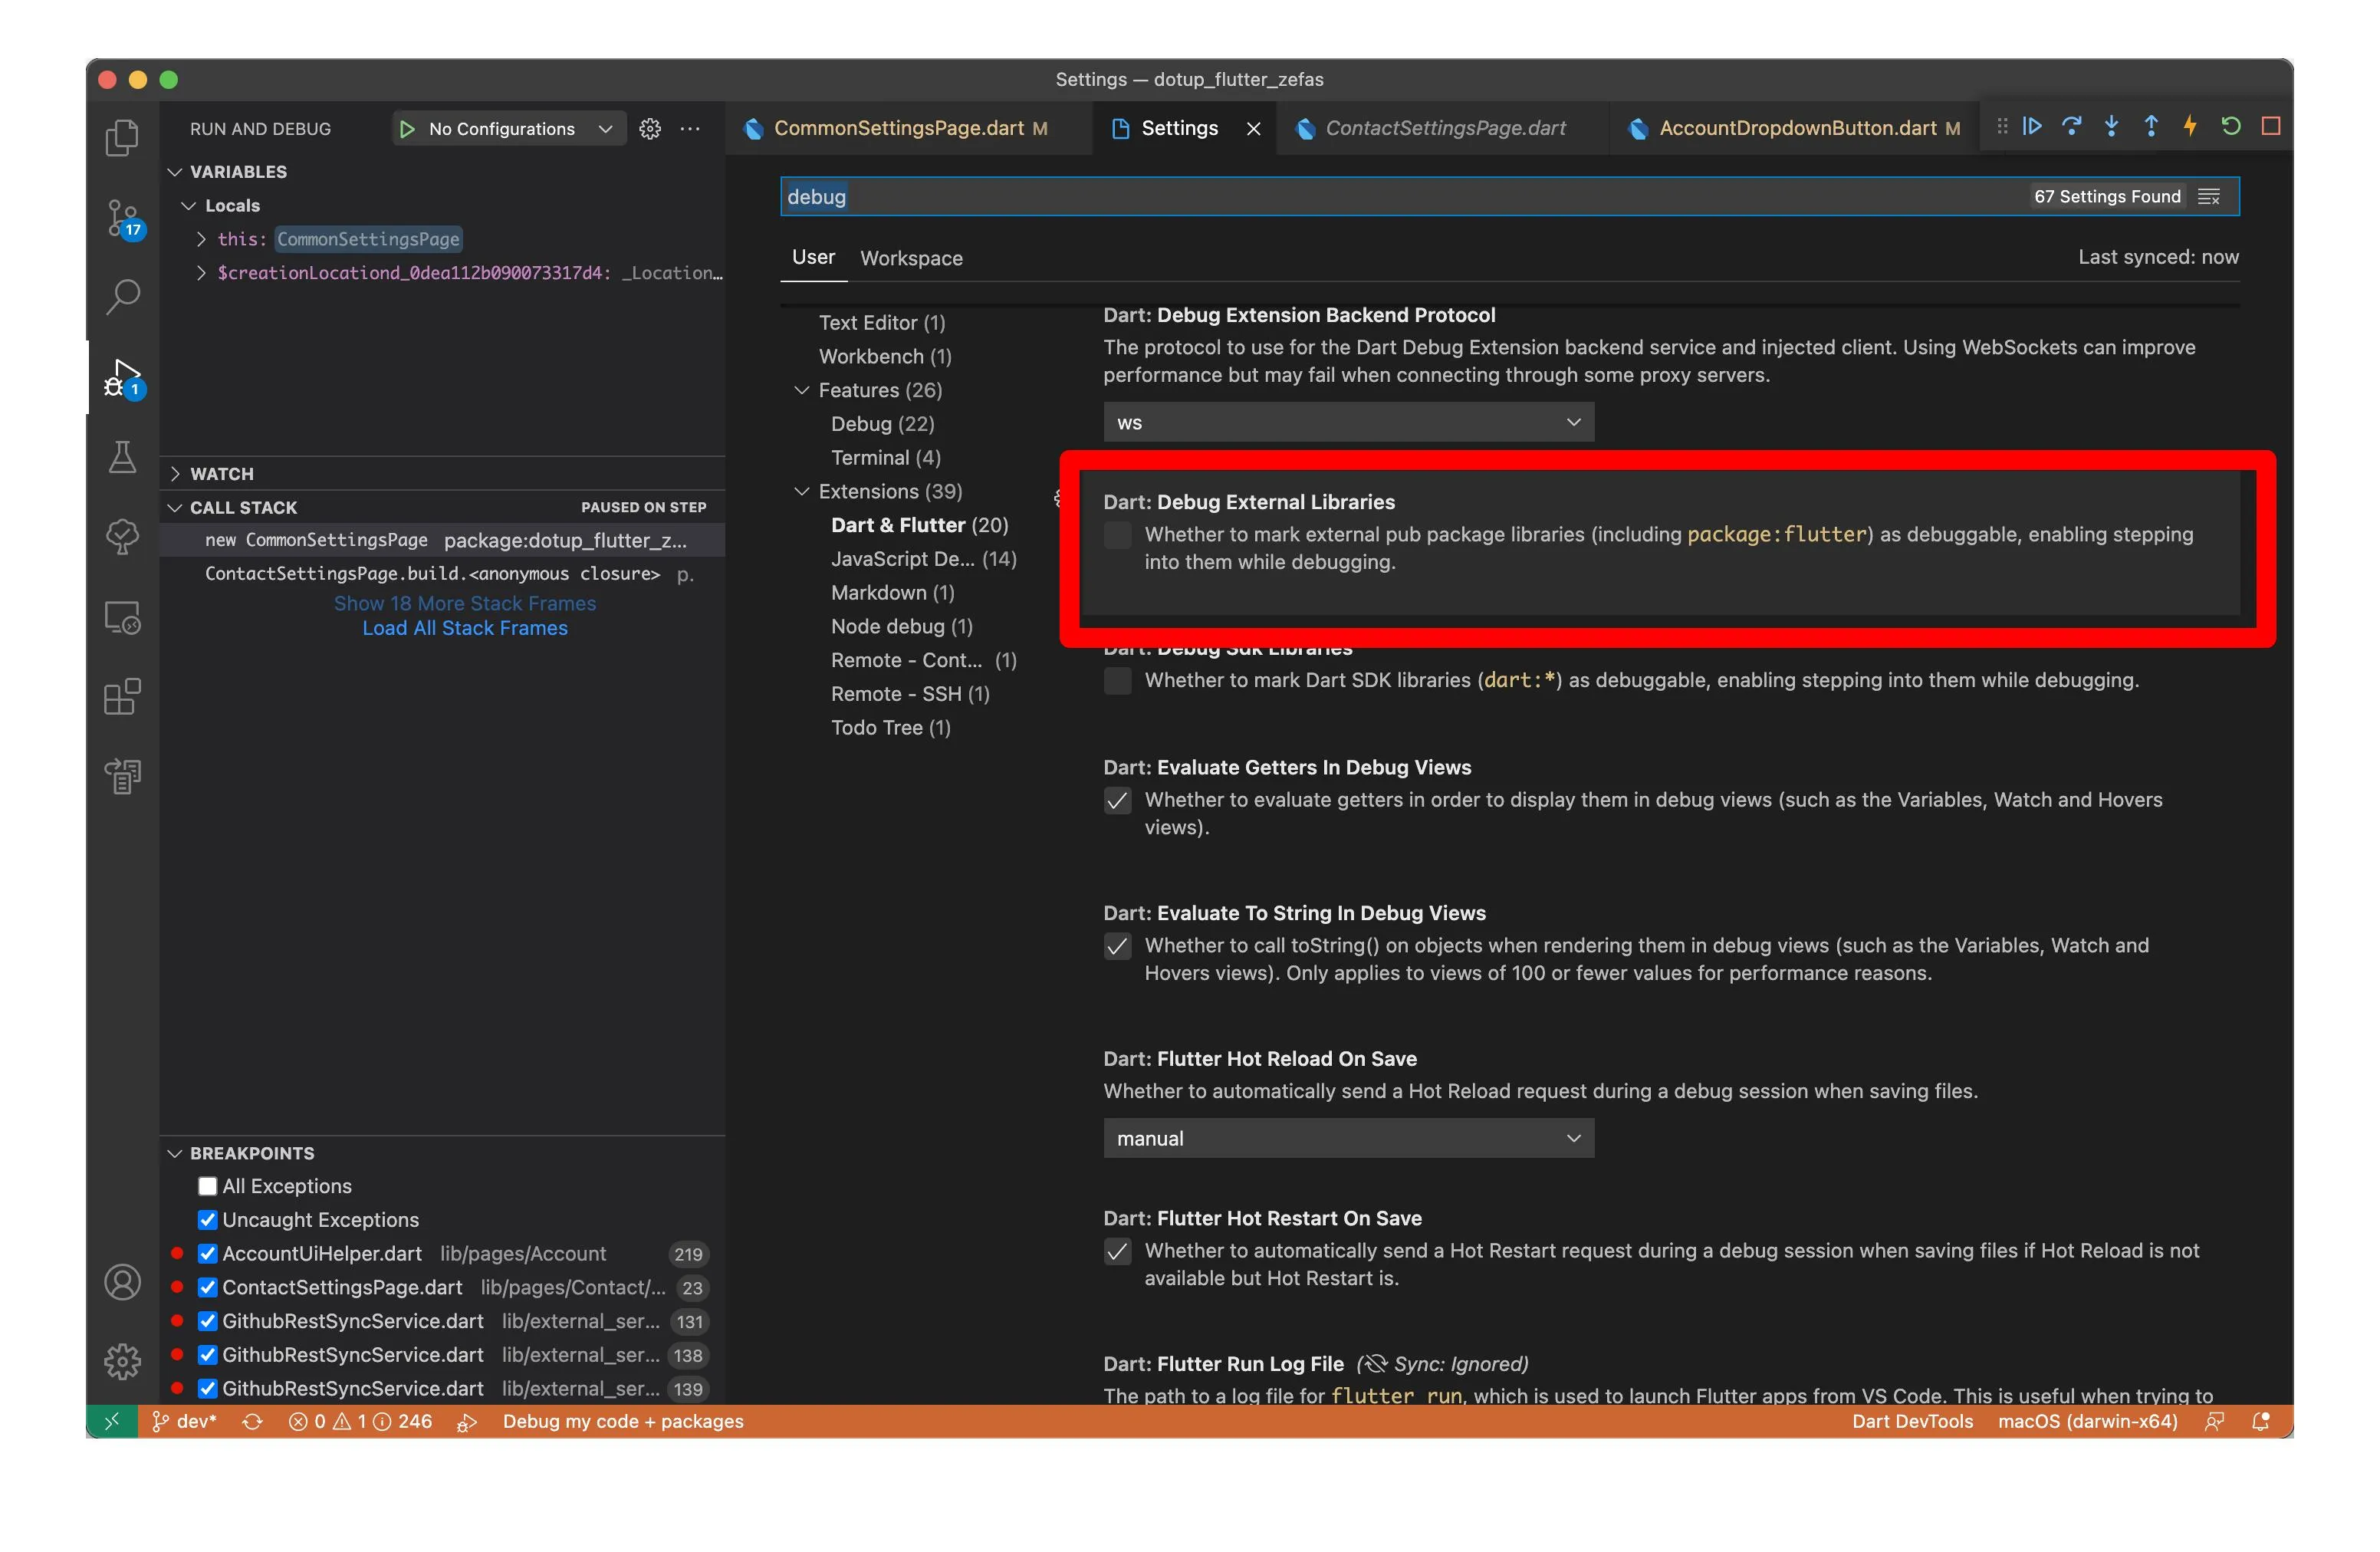Open the CommonSettingsPage.dart editor tab
The image size is (2380, 1552).
pyautogui.click(x=898, y=128)
